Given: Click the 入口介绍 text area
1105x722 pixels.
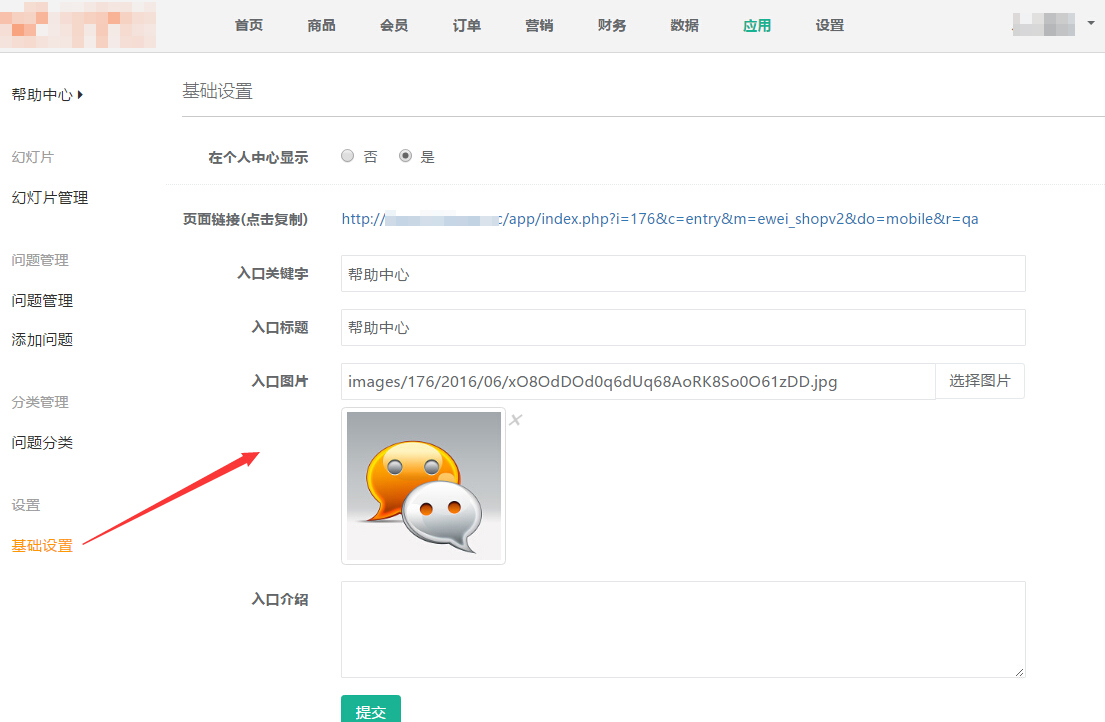Looking at the screenshot, I should tap(683, 630).
